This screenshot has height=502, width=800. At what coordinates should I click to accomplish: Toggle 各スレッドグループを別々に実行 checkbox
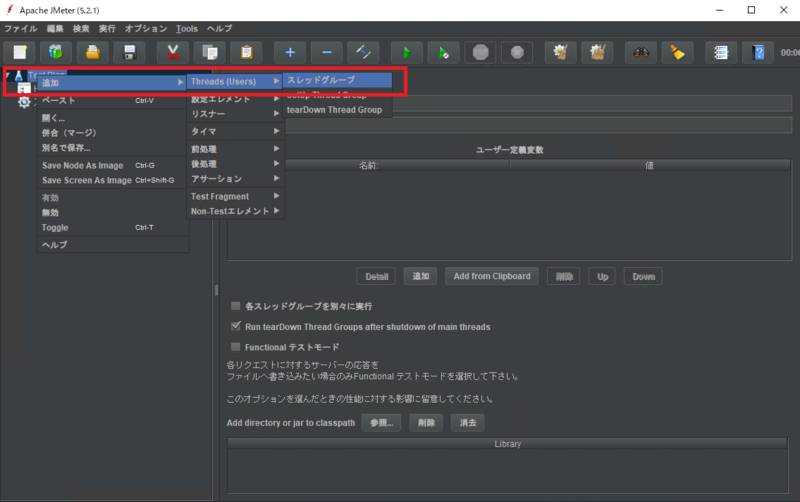pyautogui.click(x=235, y=306)
